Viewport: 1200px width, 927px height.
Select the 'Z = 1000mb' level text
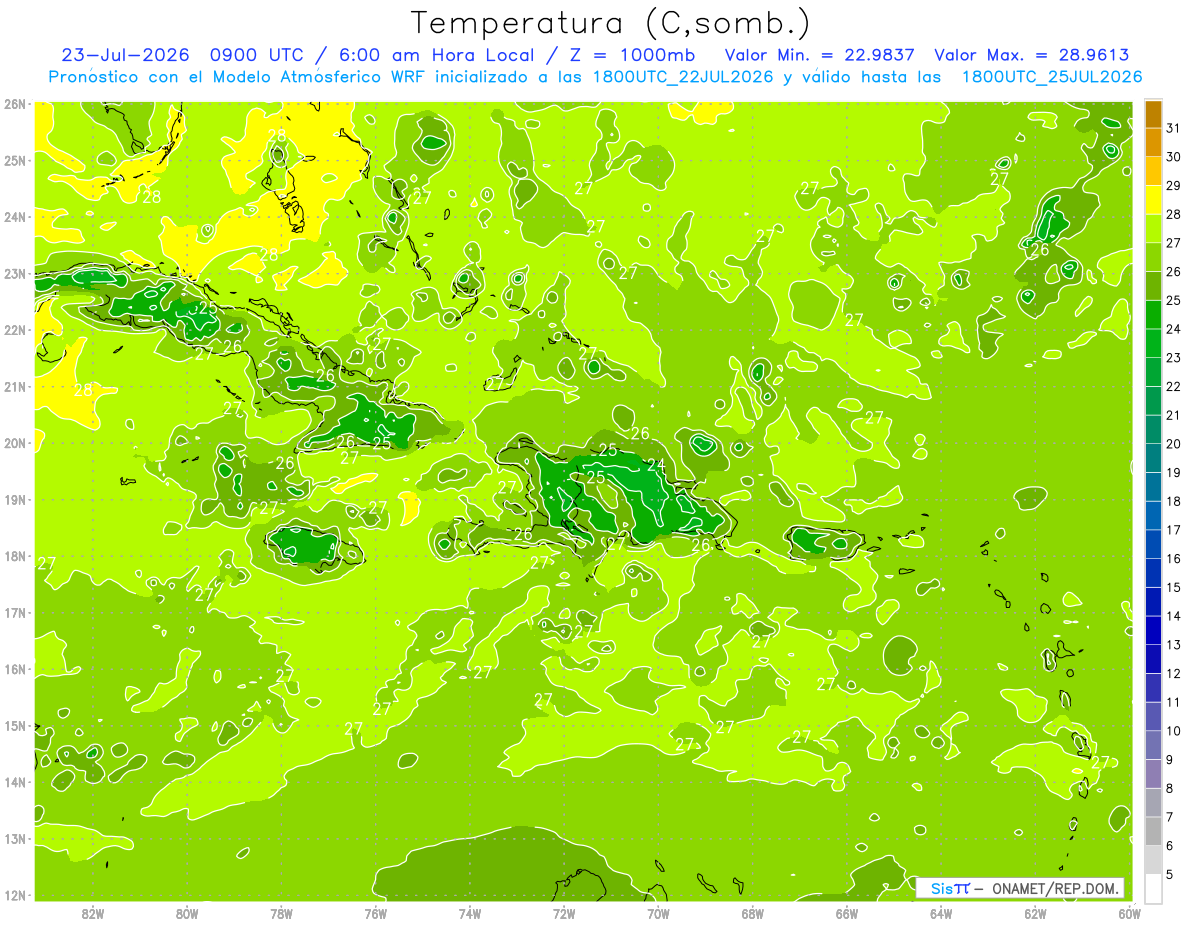(x=632, y=55)
